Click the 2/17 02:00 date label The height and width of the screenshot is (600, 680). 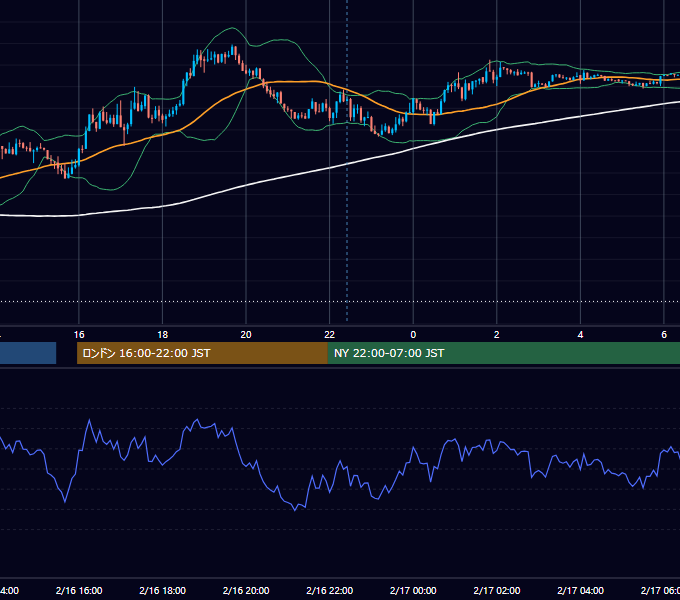[x=497, y=590]
